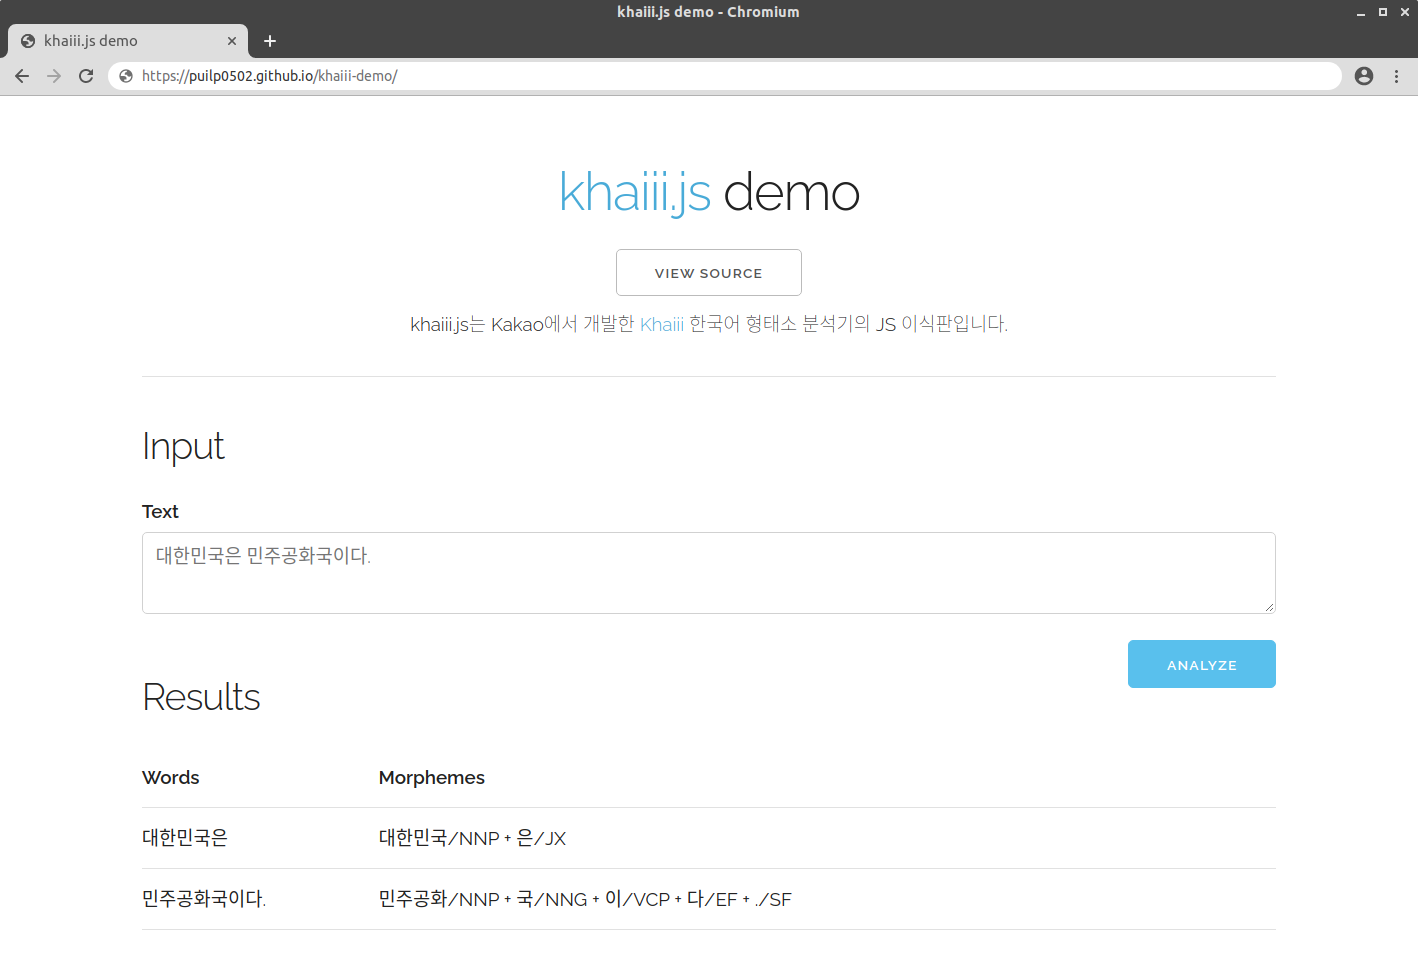The height and width of the screenshot is (964, 1418).
Task: Maximize the Chromium window
Action: click(x=1383, y=12)
